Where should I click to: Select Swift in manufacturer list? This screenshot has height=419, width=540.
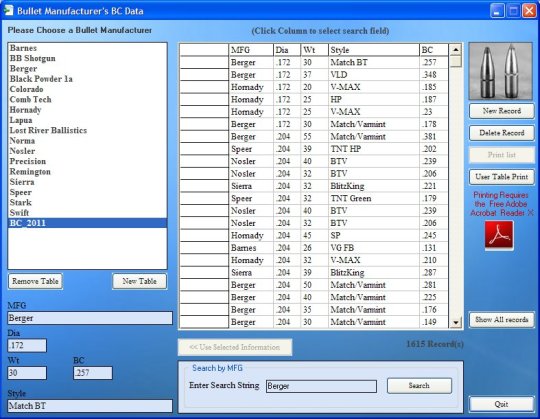tap(87, 213)
